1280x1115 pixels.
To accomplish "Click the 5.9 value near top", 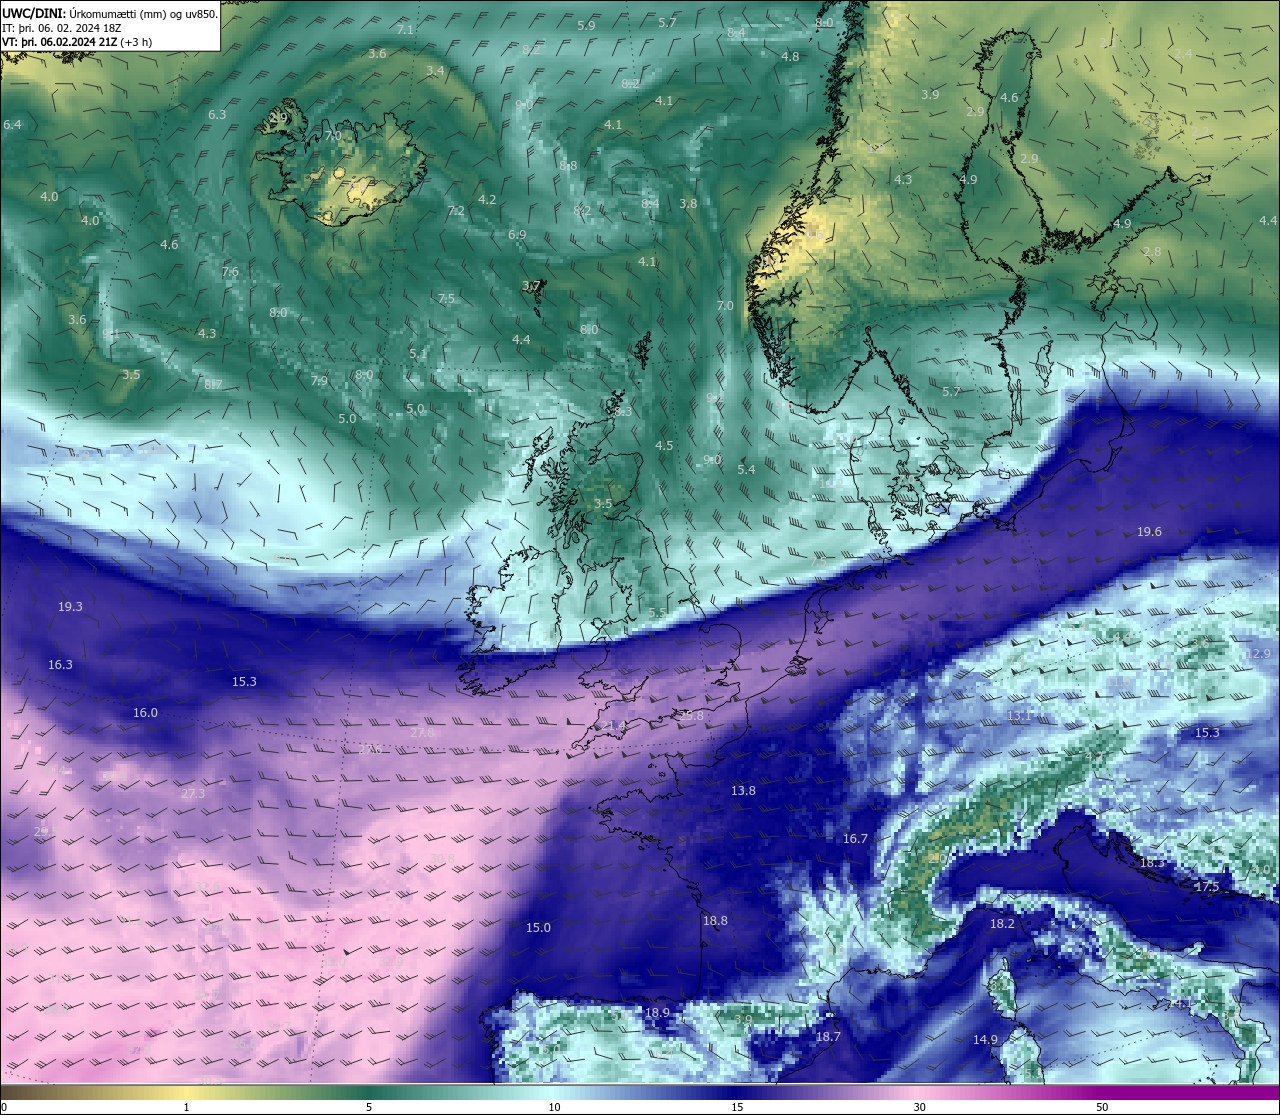I will point(586,25).
